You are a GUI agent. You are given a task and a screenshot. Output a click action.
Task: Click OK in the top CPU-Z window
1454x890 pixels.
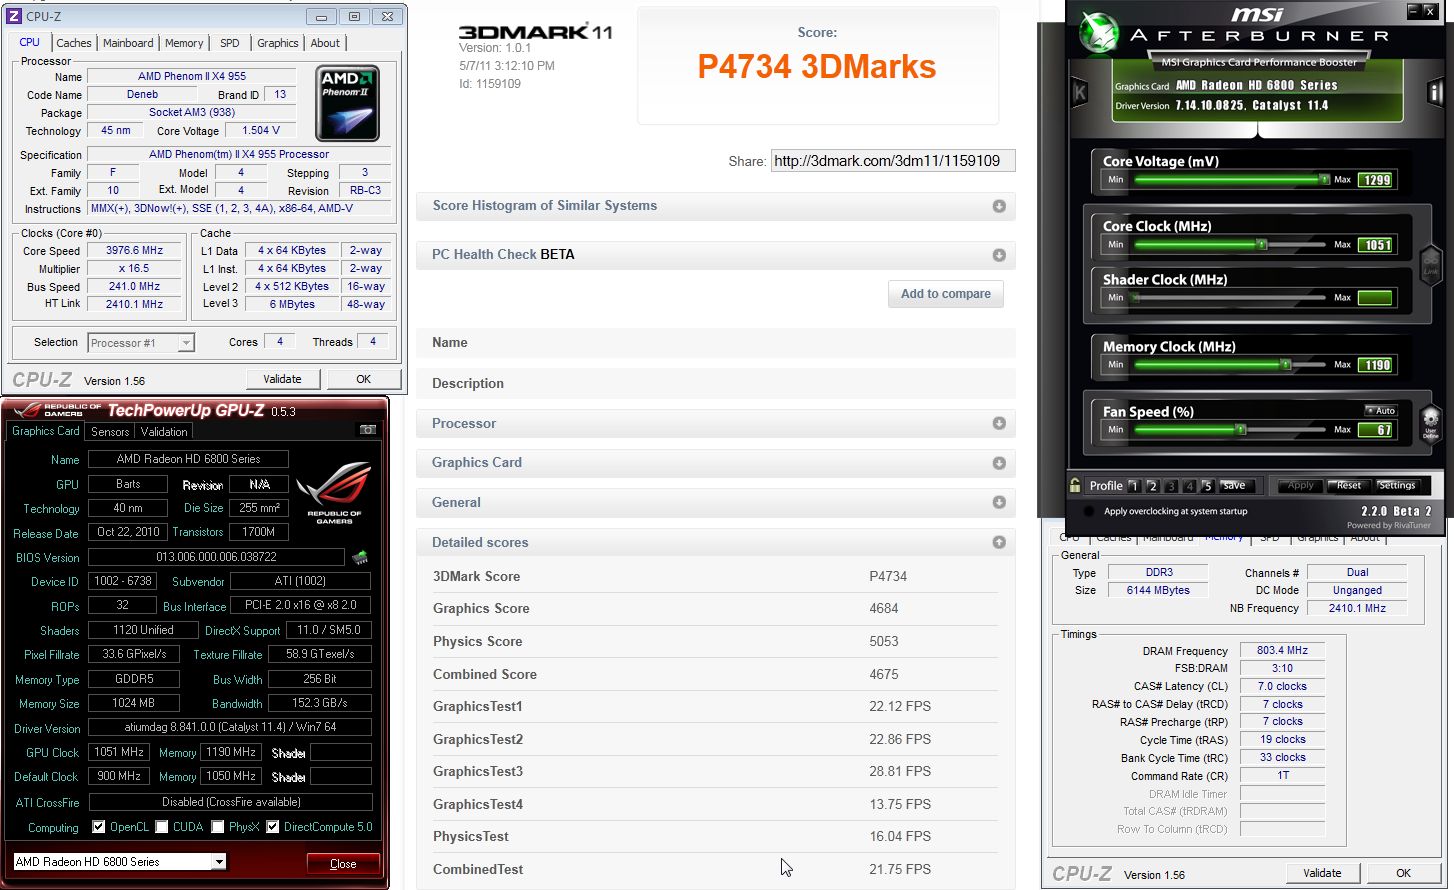[x=364, y=379]
